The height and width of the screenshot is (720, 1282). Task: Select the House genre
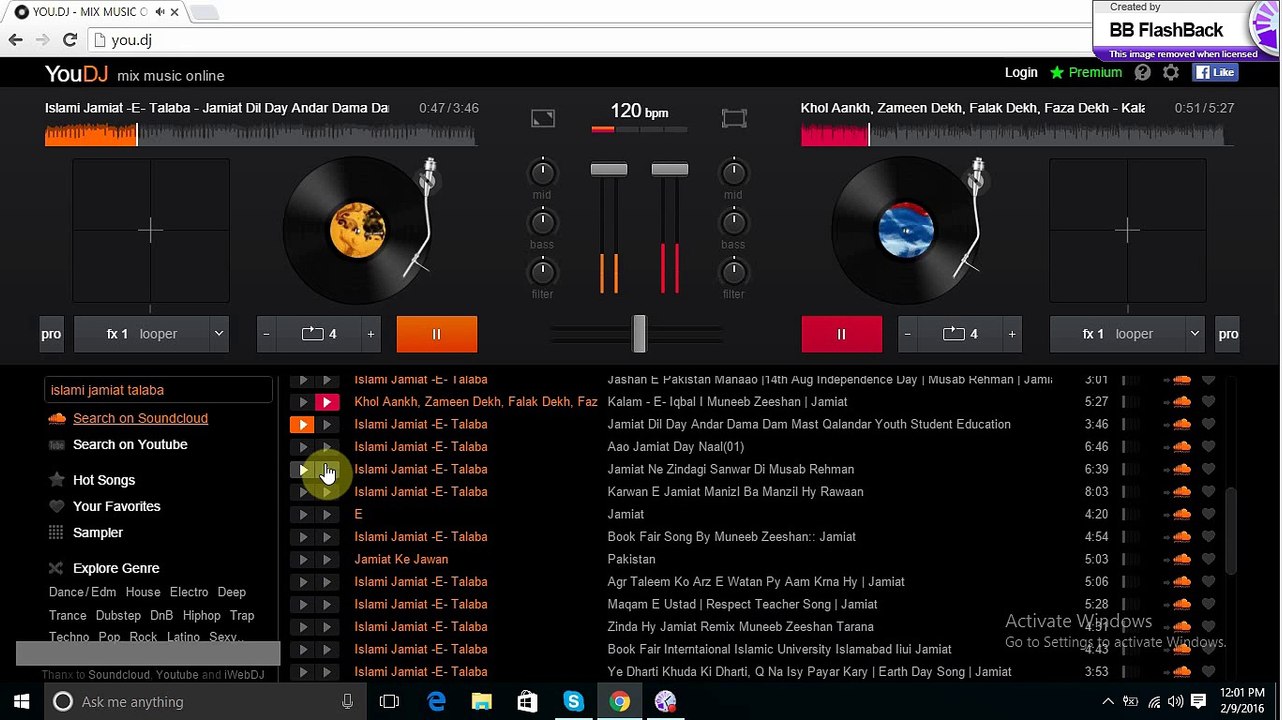[143, 592]
